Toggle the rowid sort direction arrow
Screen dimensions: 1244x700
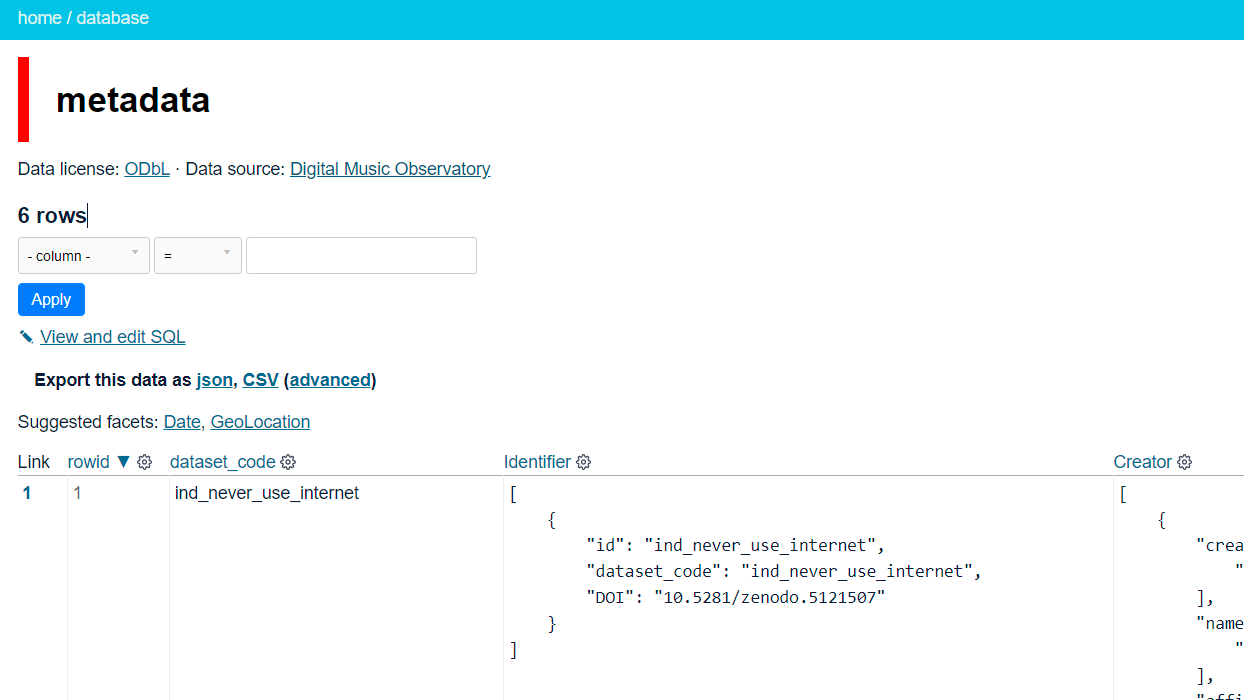coord(123,462)
